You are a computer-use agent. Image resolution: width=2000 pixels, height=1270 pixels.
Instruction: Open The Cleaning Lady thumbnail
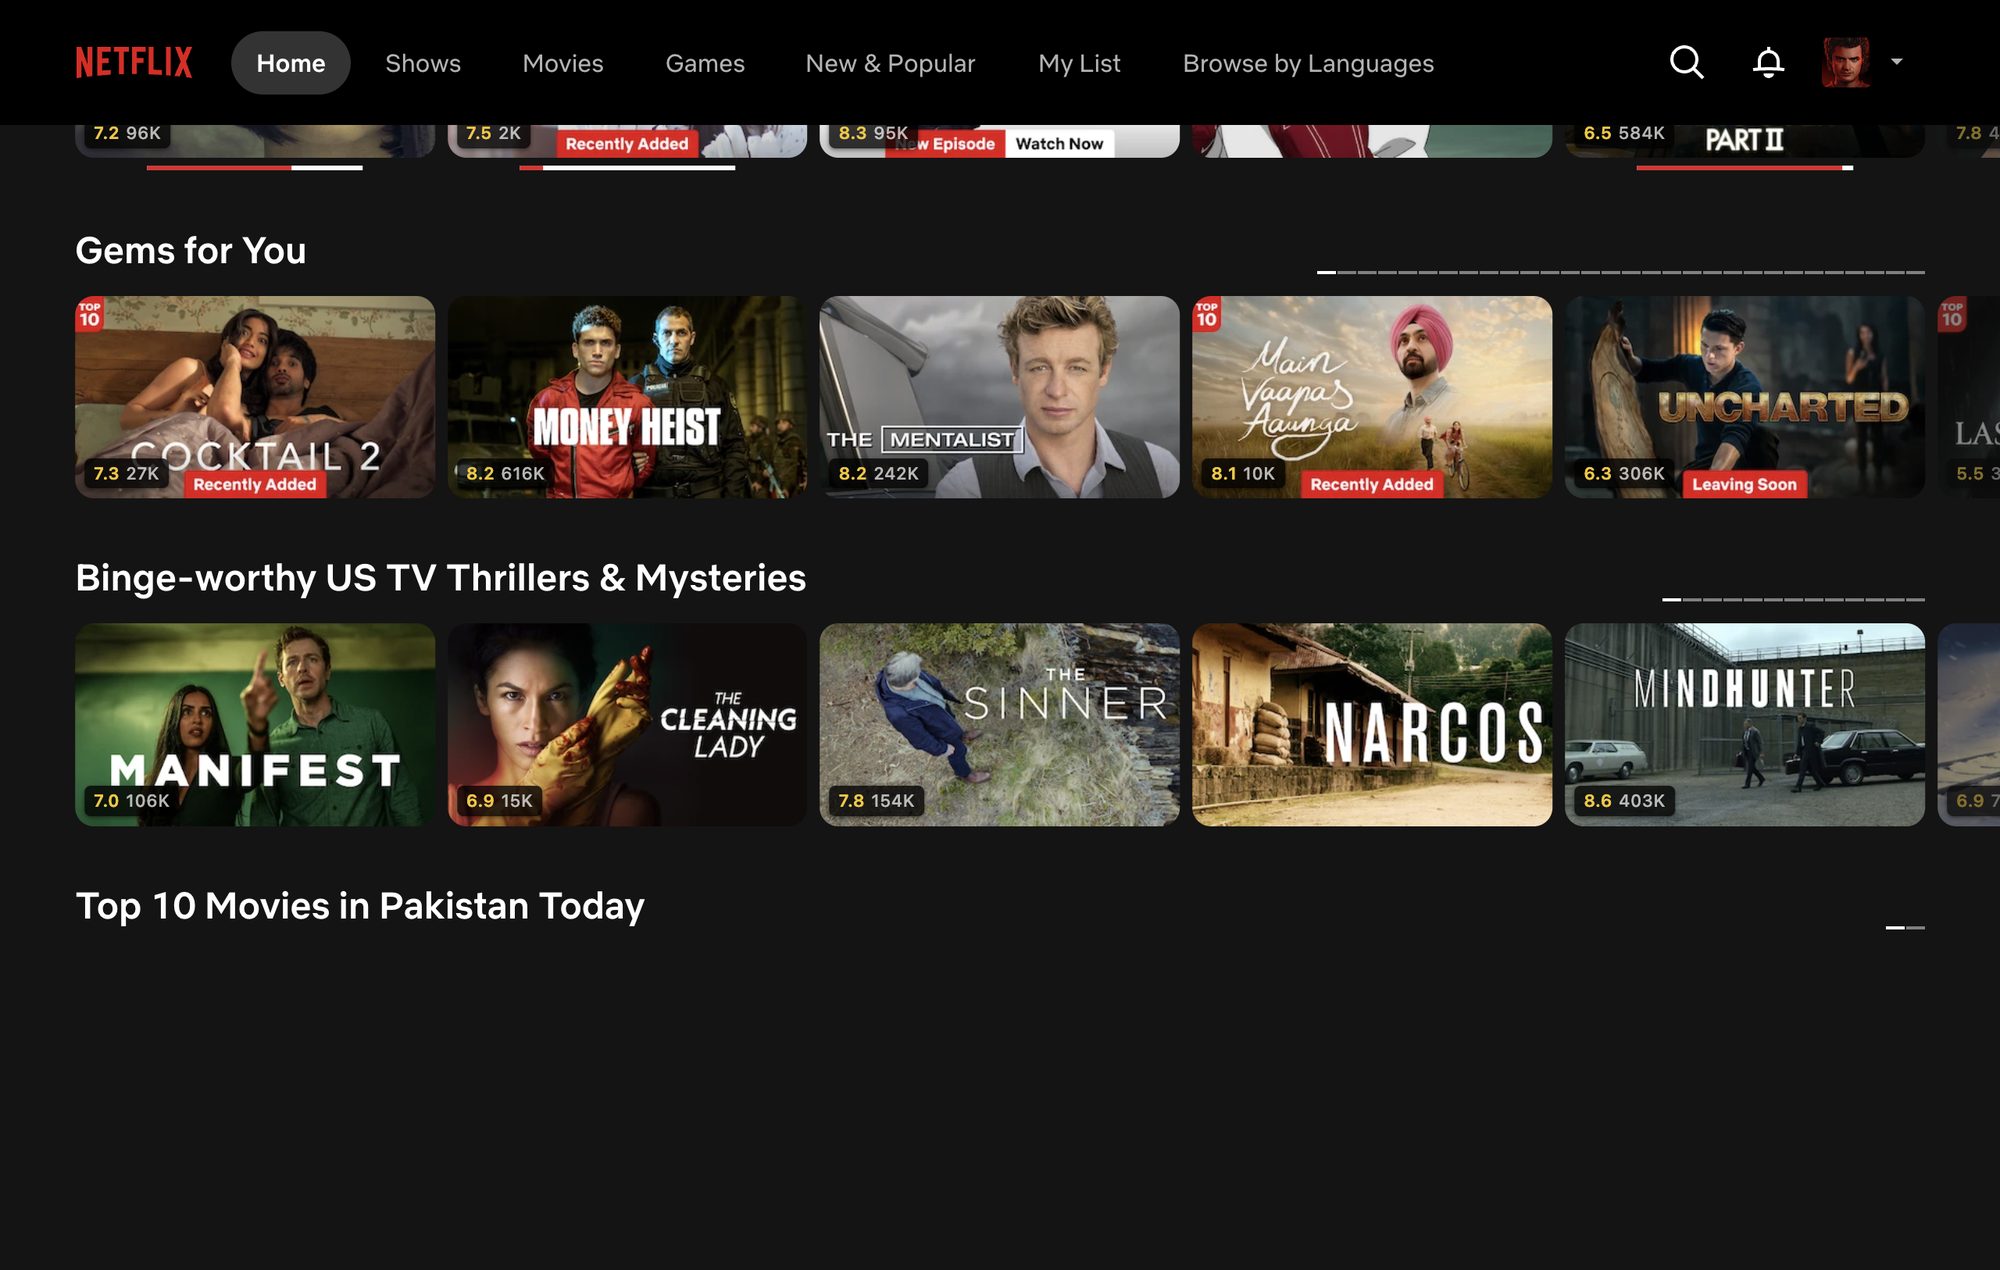pyautogui.click(x=627, y=725)
